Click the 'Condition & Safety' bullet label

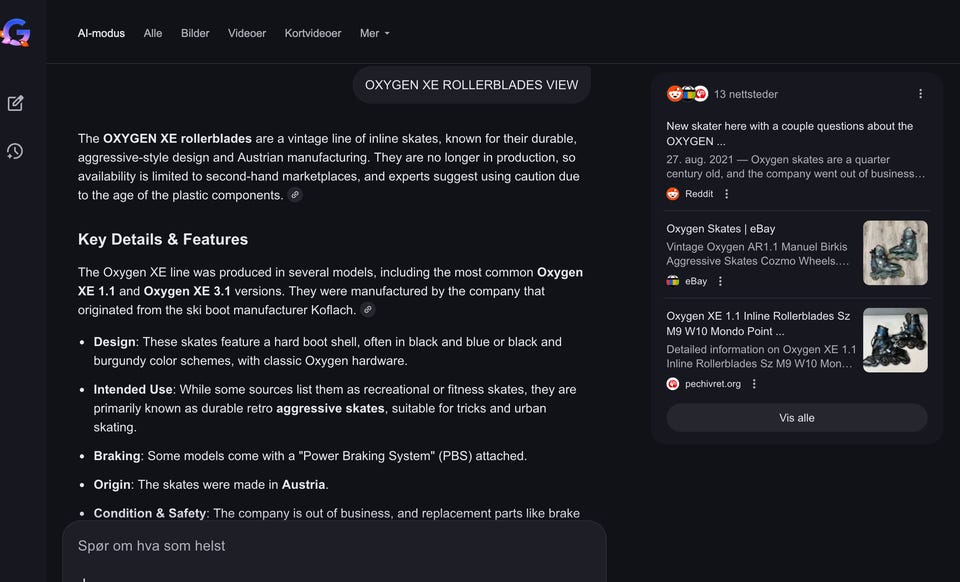pos(149,513)
